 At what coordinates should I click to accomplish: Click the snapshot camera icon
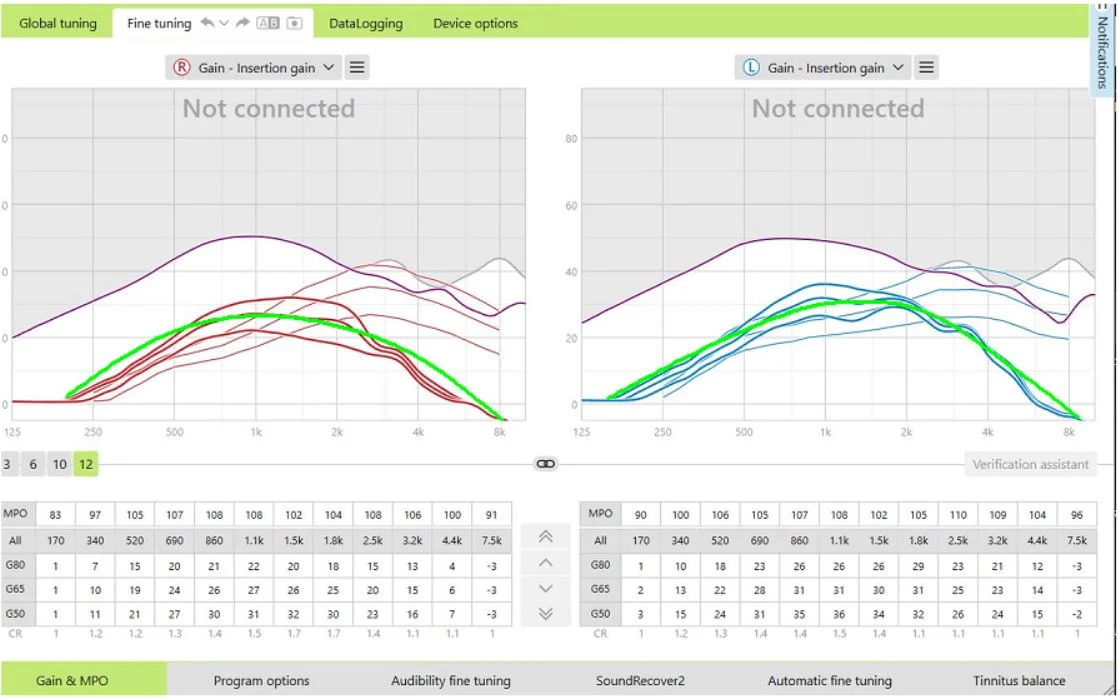pyautogui.click(x=294, y=23)
